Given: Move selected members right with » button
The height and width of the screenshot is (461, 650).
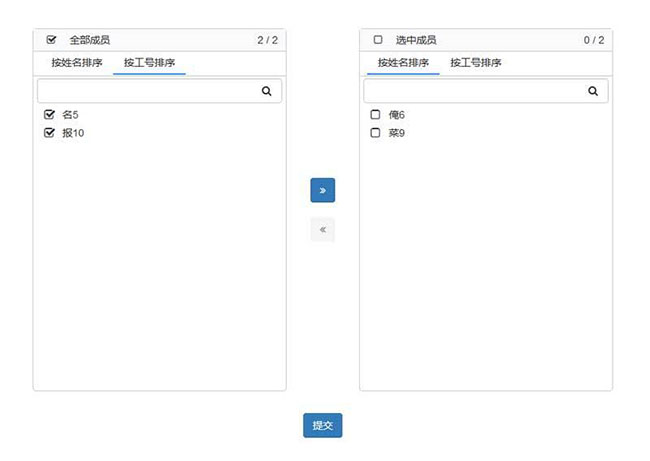Looking at the screenshot, I should tap(322, 190).
